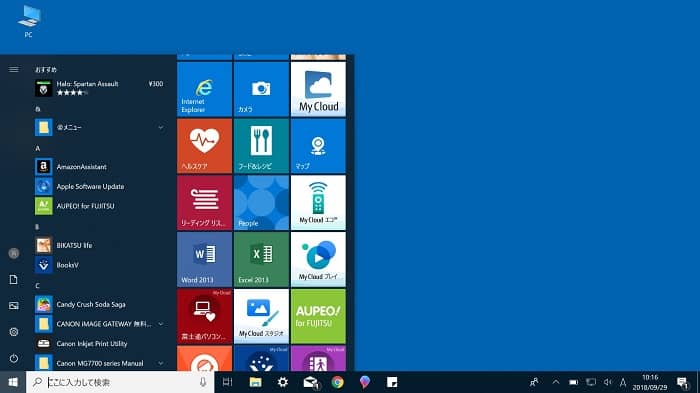Open the Food & Recipe tile

point(261,146)
